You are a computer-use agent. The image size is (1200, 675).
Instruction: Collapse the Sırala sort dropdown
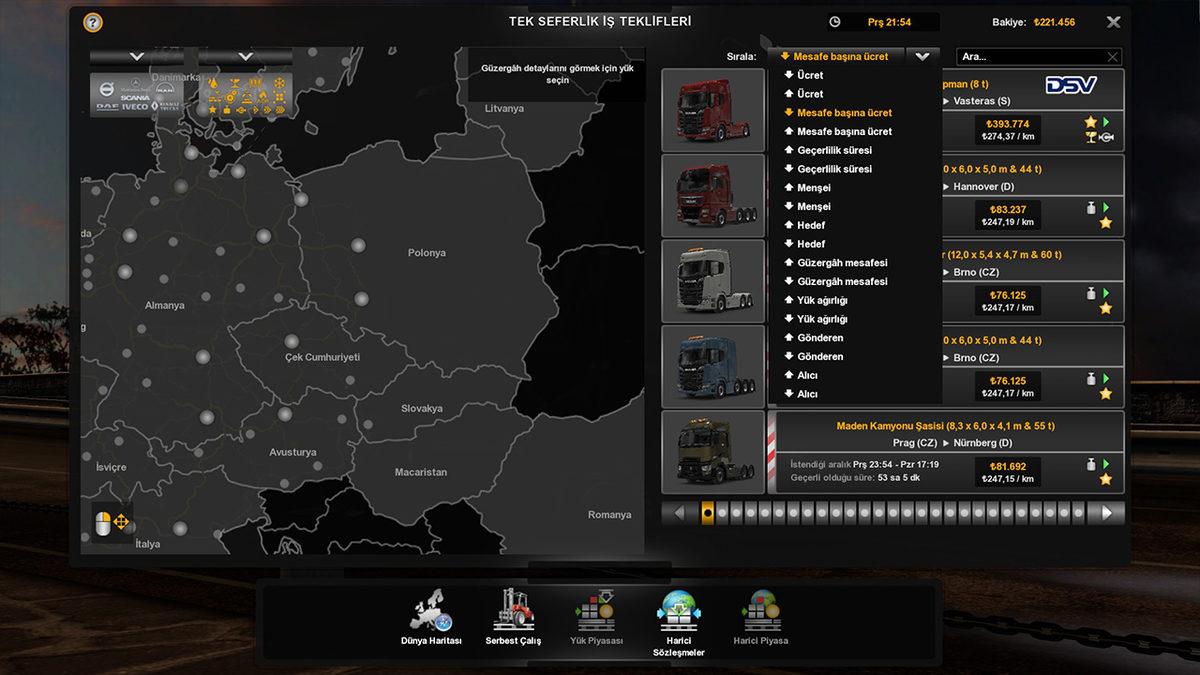point(921,56)
